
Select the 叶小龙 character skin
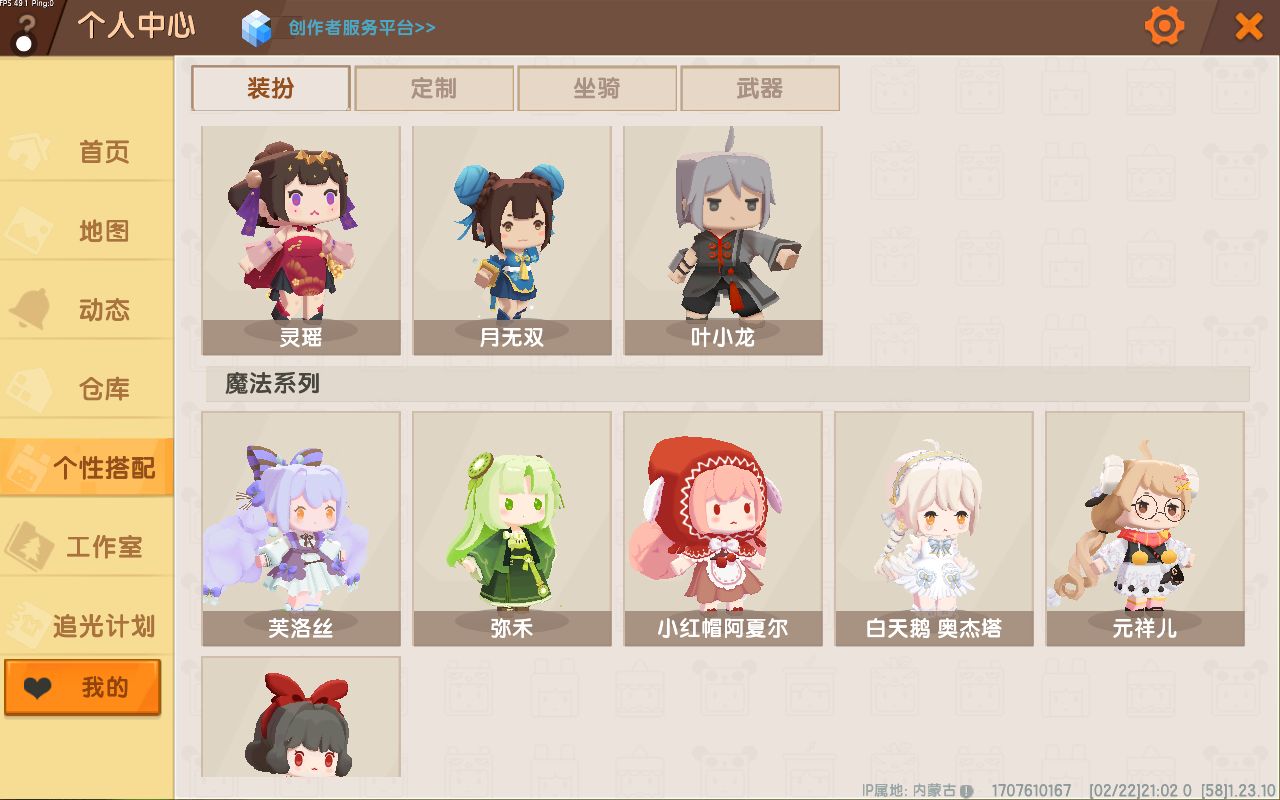tap(723, 240)
